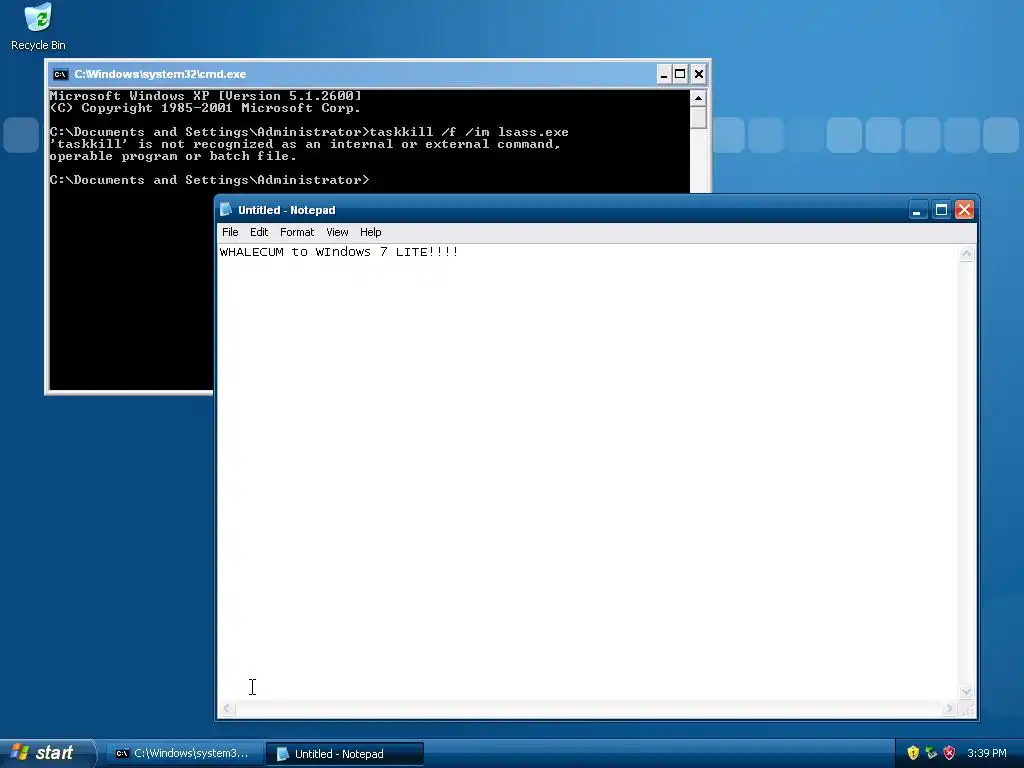This screenshot has height=768, width=1024.
Task: Maximize the cmd.exe window
Action: pos(680,74)
